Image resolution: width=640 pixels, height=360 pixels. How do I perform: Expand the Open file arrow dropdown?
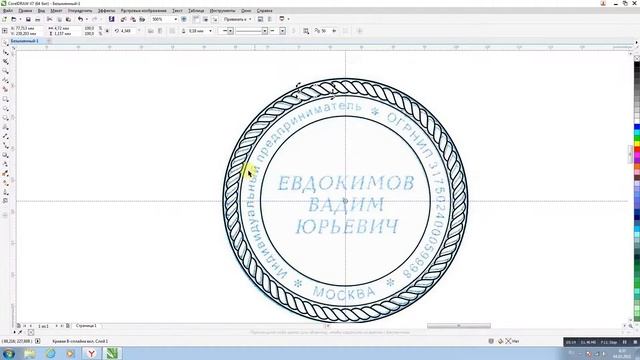20,19
